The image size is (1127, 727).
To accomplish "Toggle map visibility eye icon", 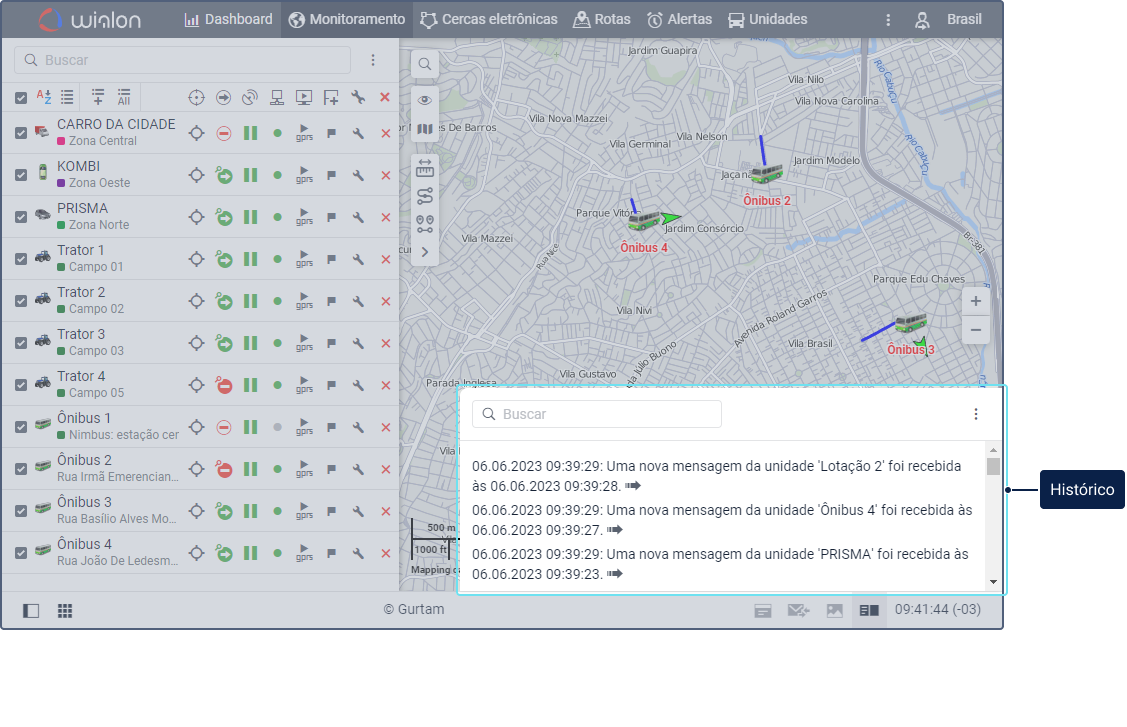I will [x=425, y=100].
